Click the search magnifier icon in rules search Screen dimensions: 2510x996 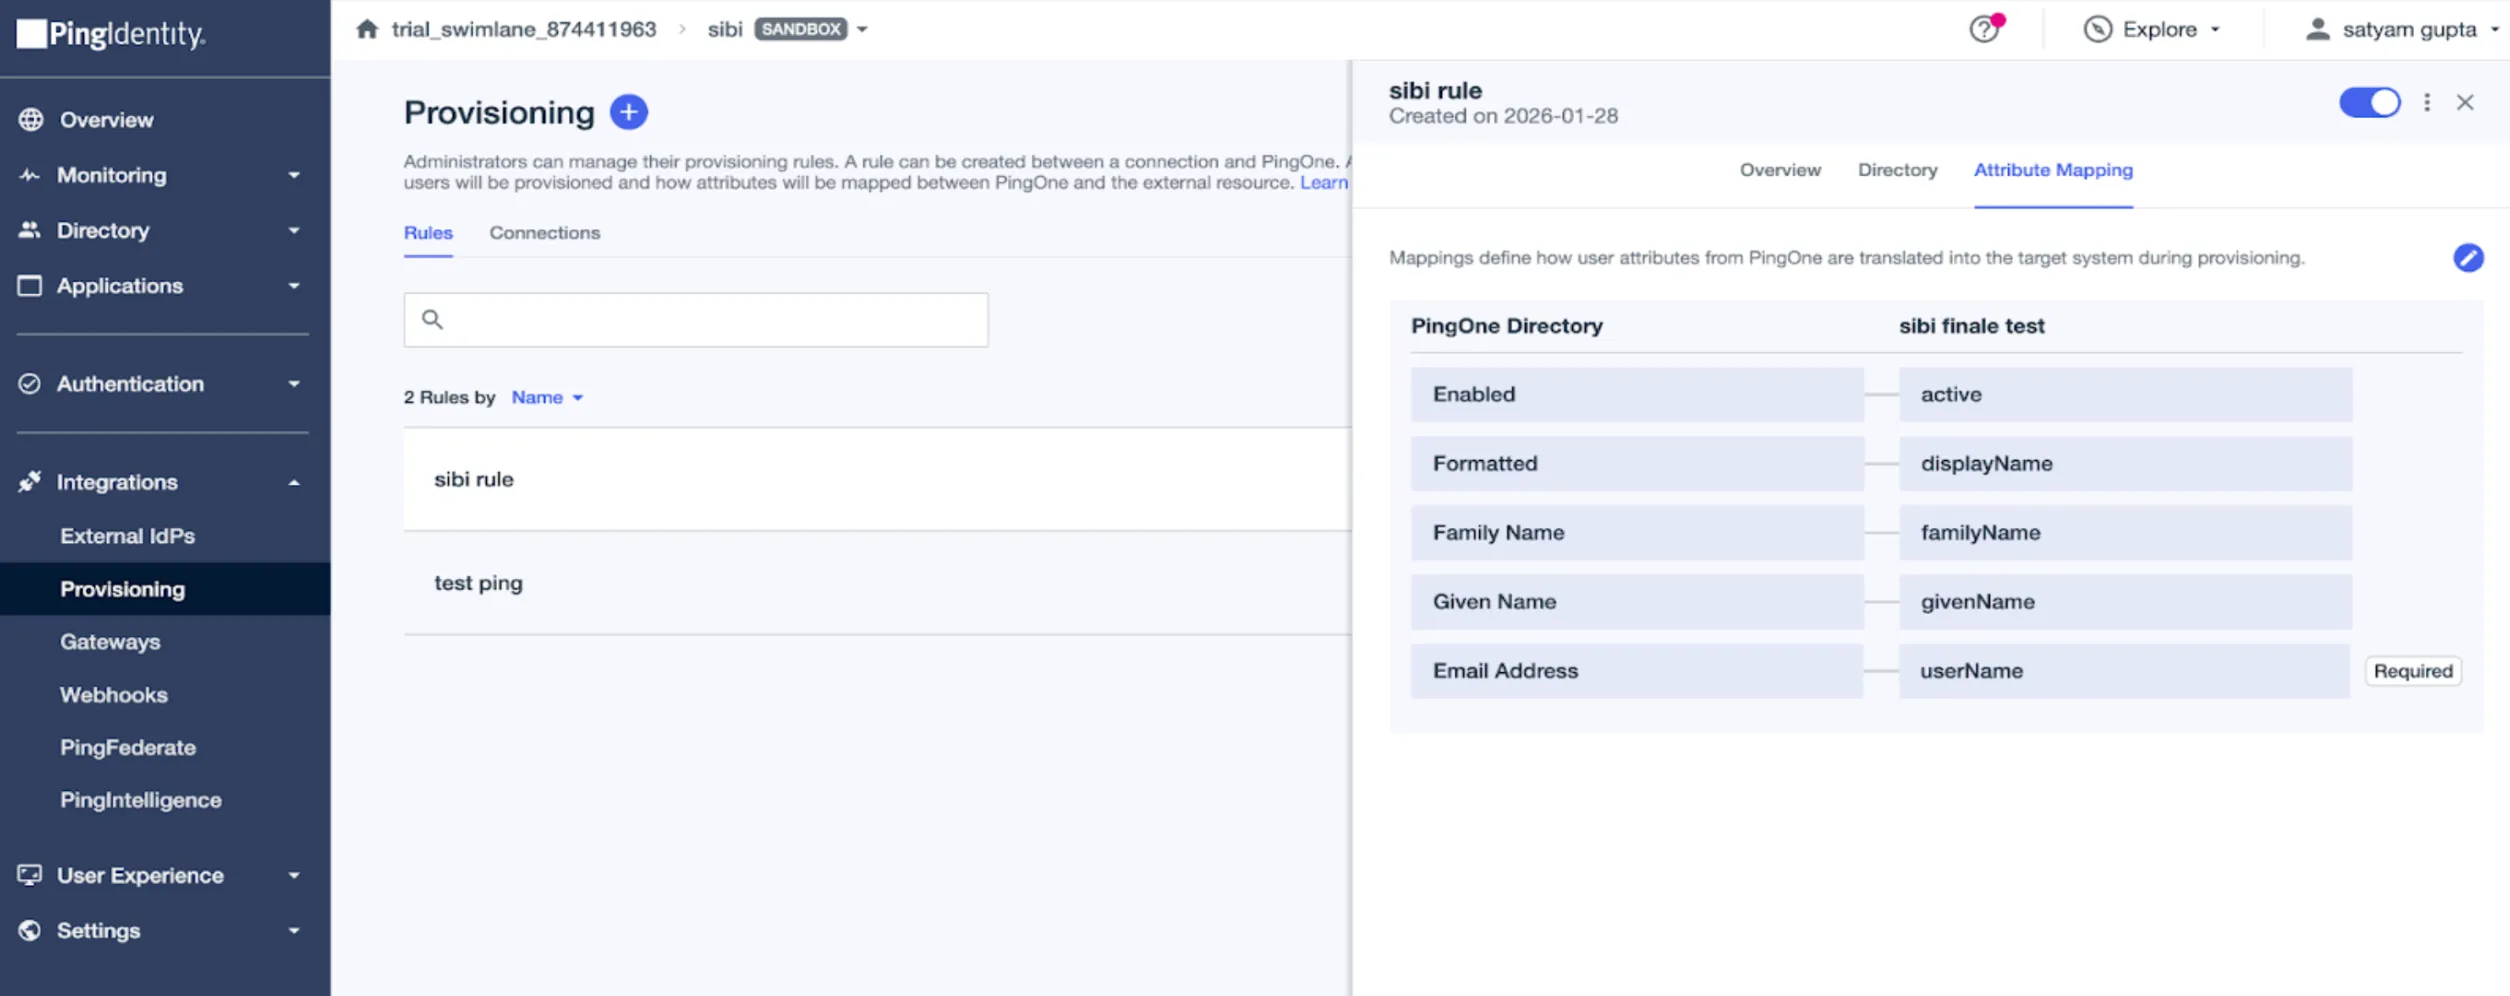tap(432, 319)
